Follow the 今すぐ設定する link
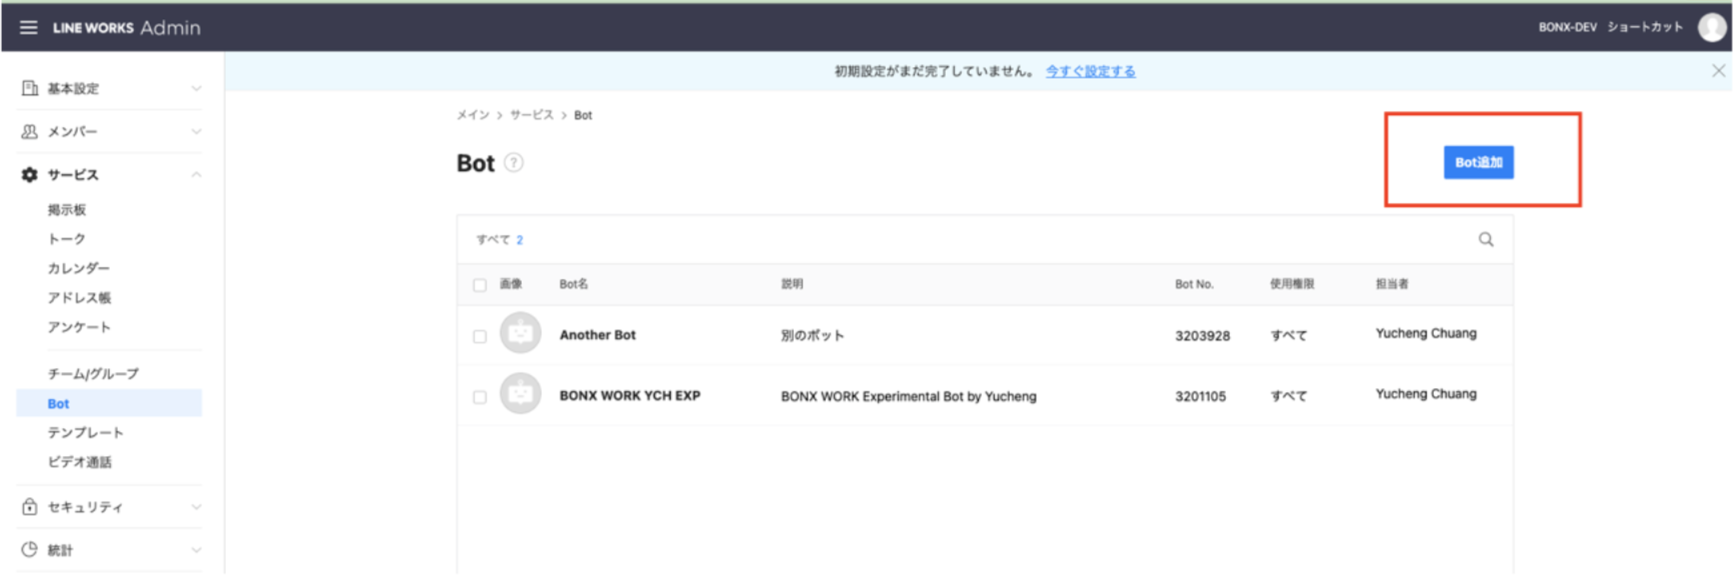Image resolution: width=1736 pixels, height=578 pixels. tap(1090, 71)
